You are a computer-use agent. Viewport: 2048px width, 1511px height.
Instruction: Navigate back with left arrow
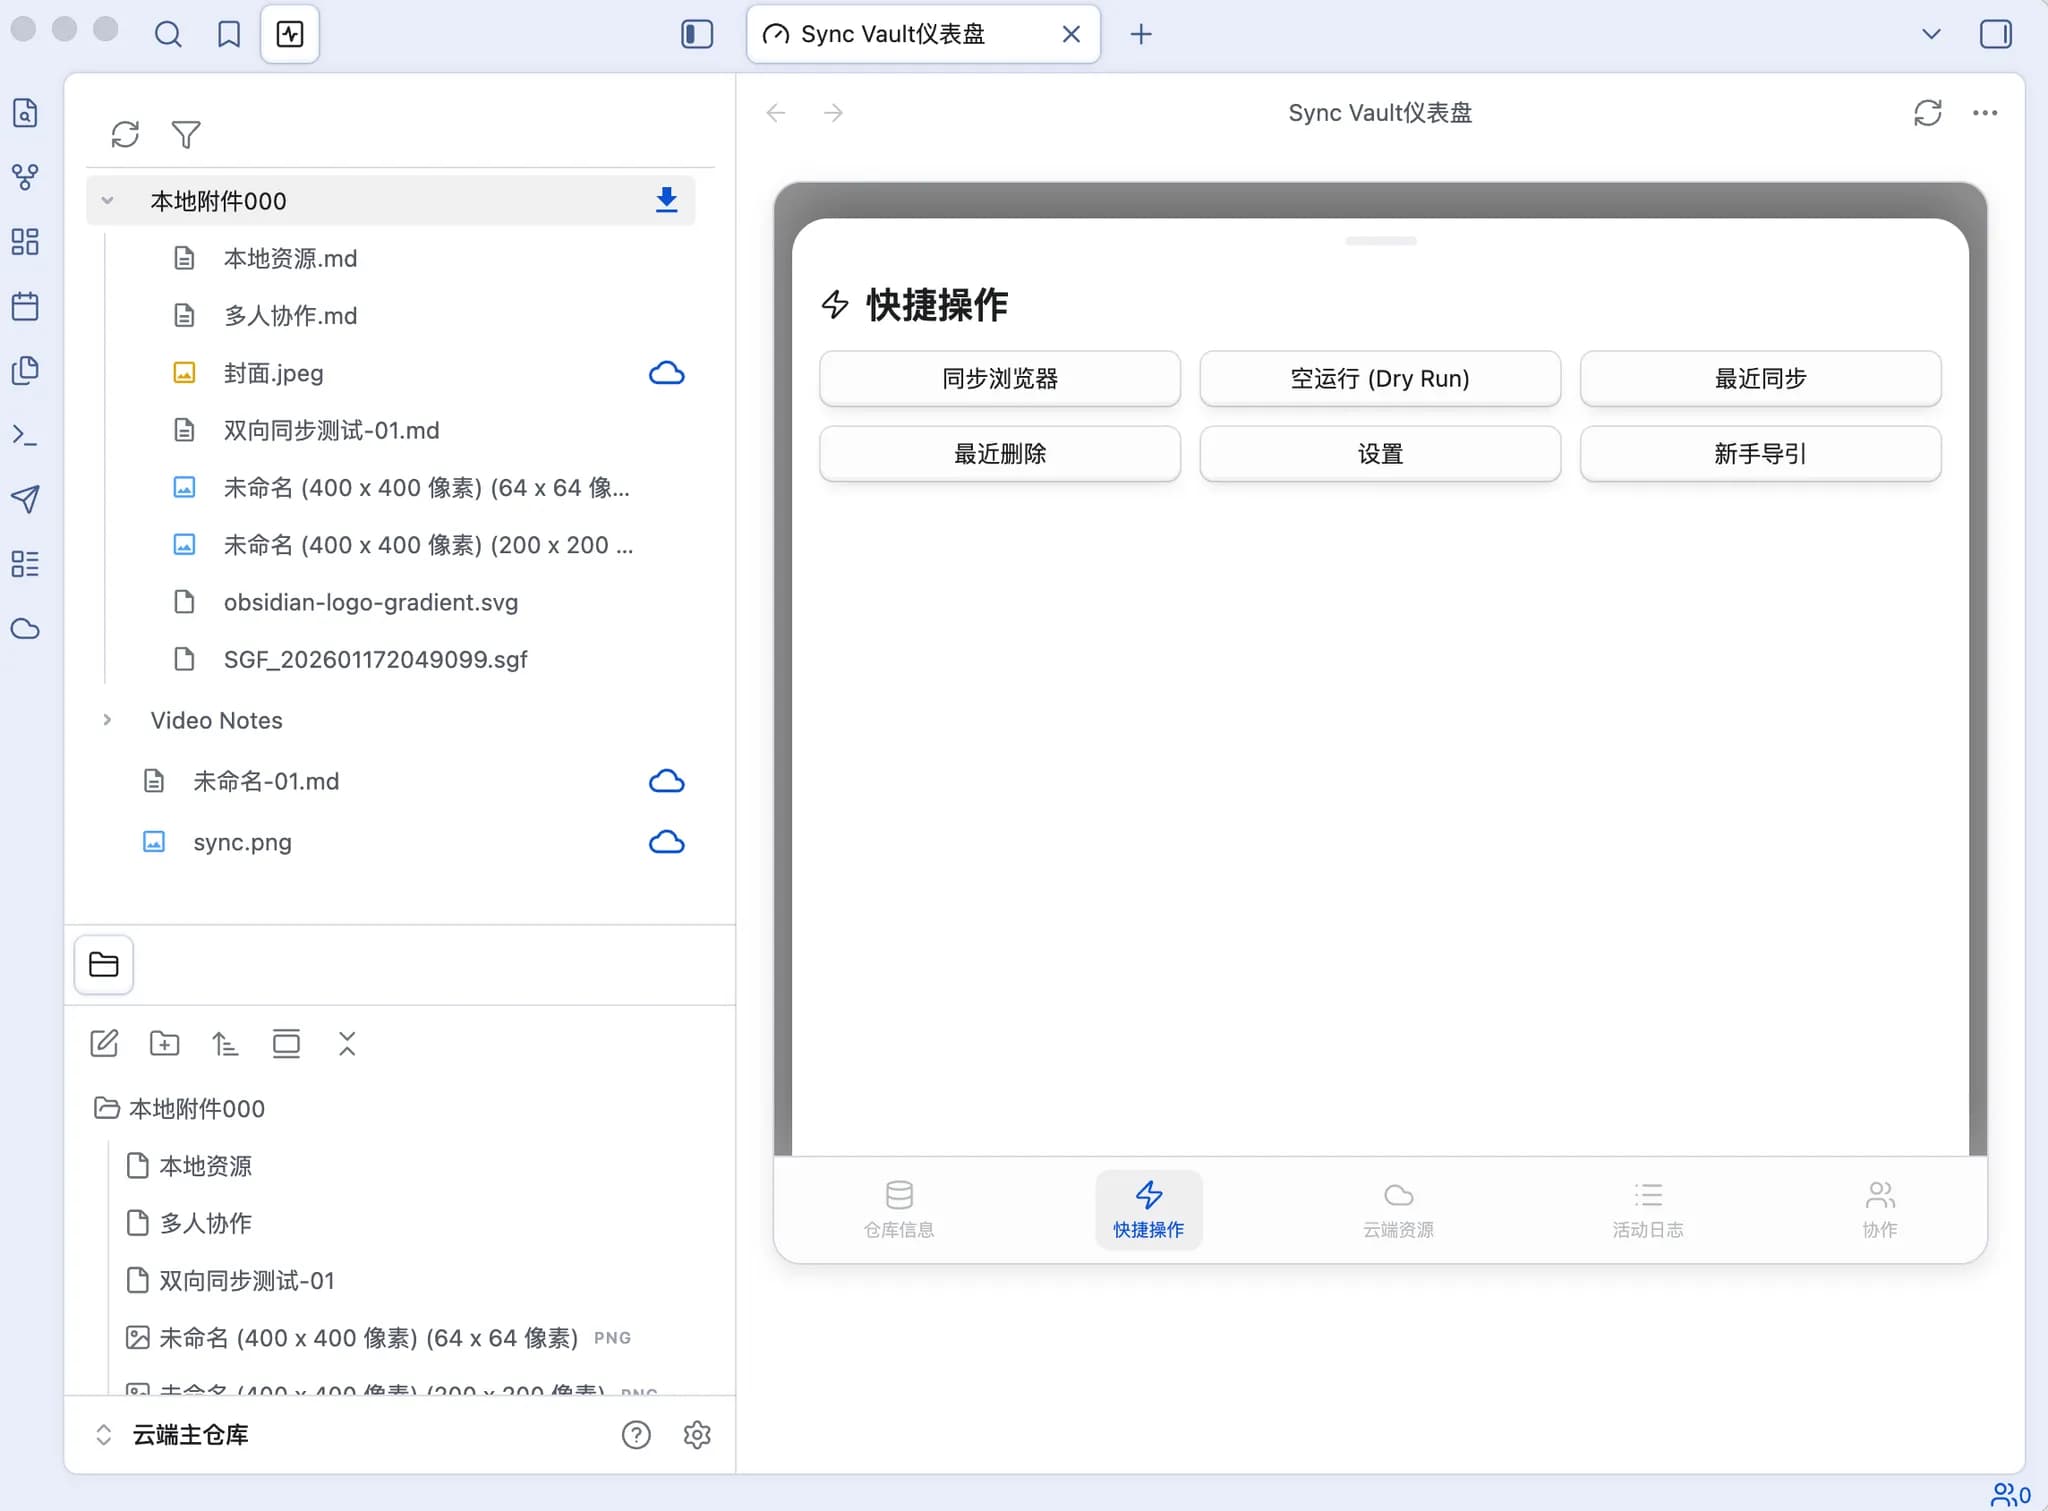[776, 113]
